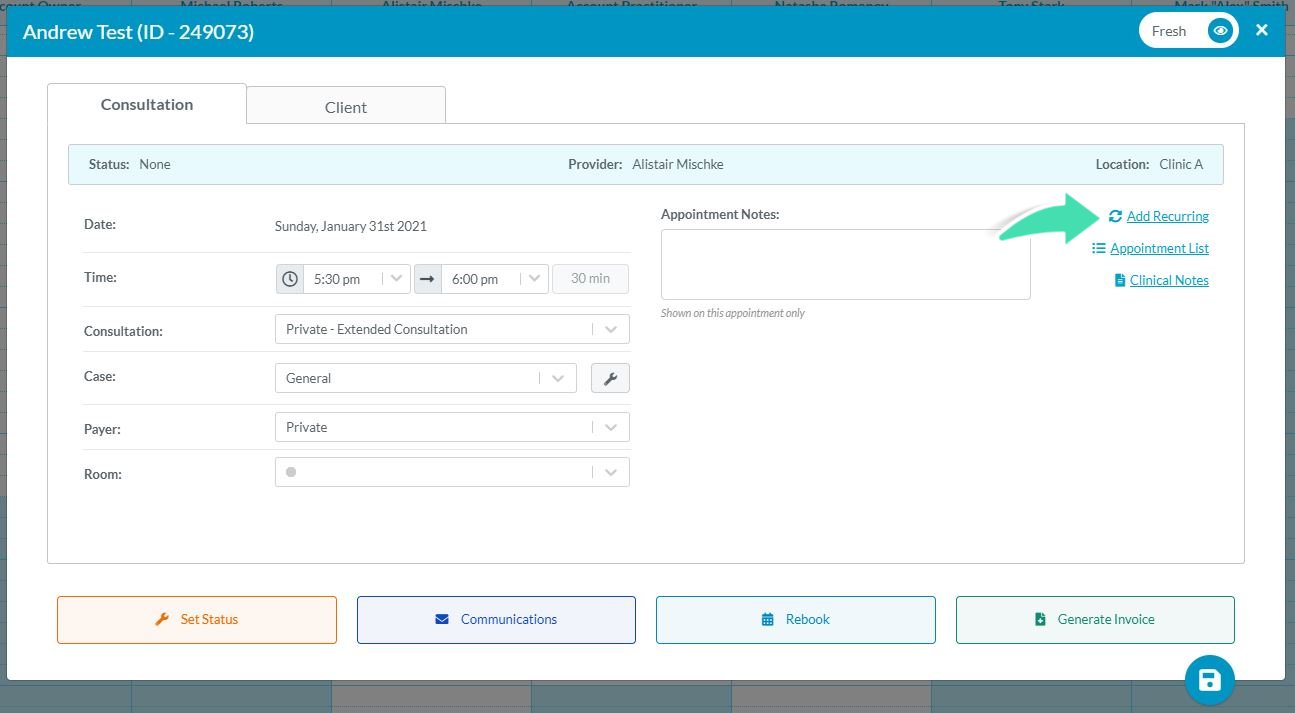
Task: Close the Andrew Test appointment dialog
Action: 1262,30
